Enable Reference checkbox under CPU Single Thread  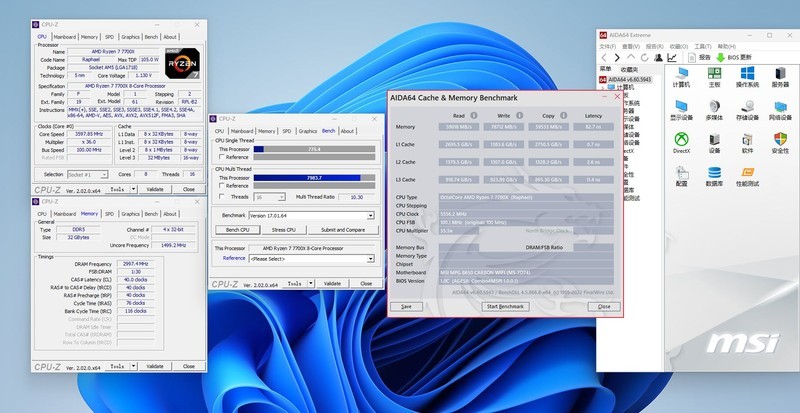(x=222, y=157)
